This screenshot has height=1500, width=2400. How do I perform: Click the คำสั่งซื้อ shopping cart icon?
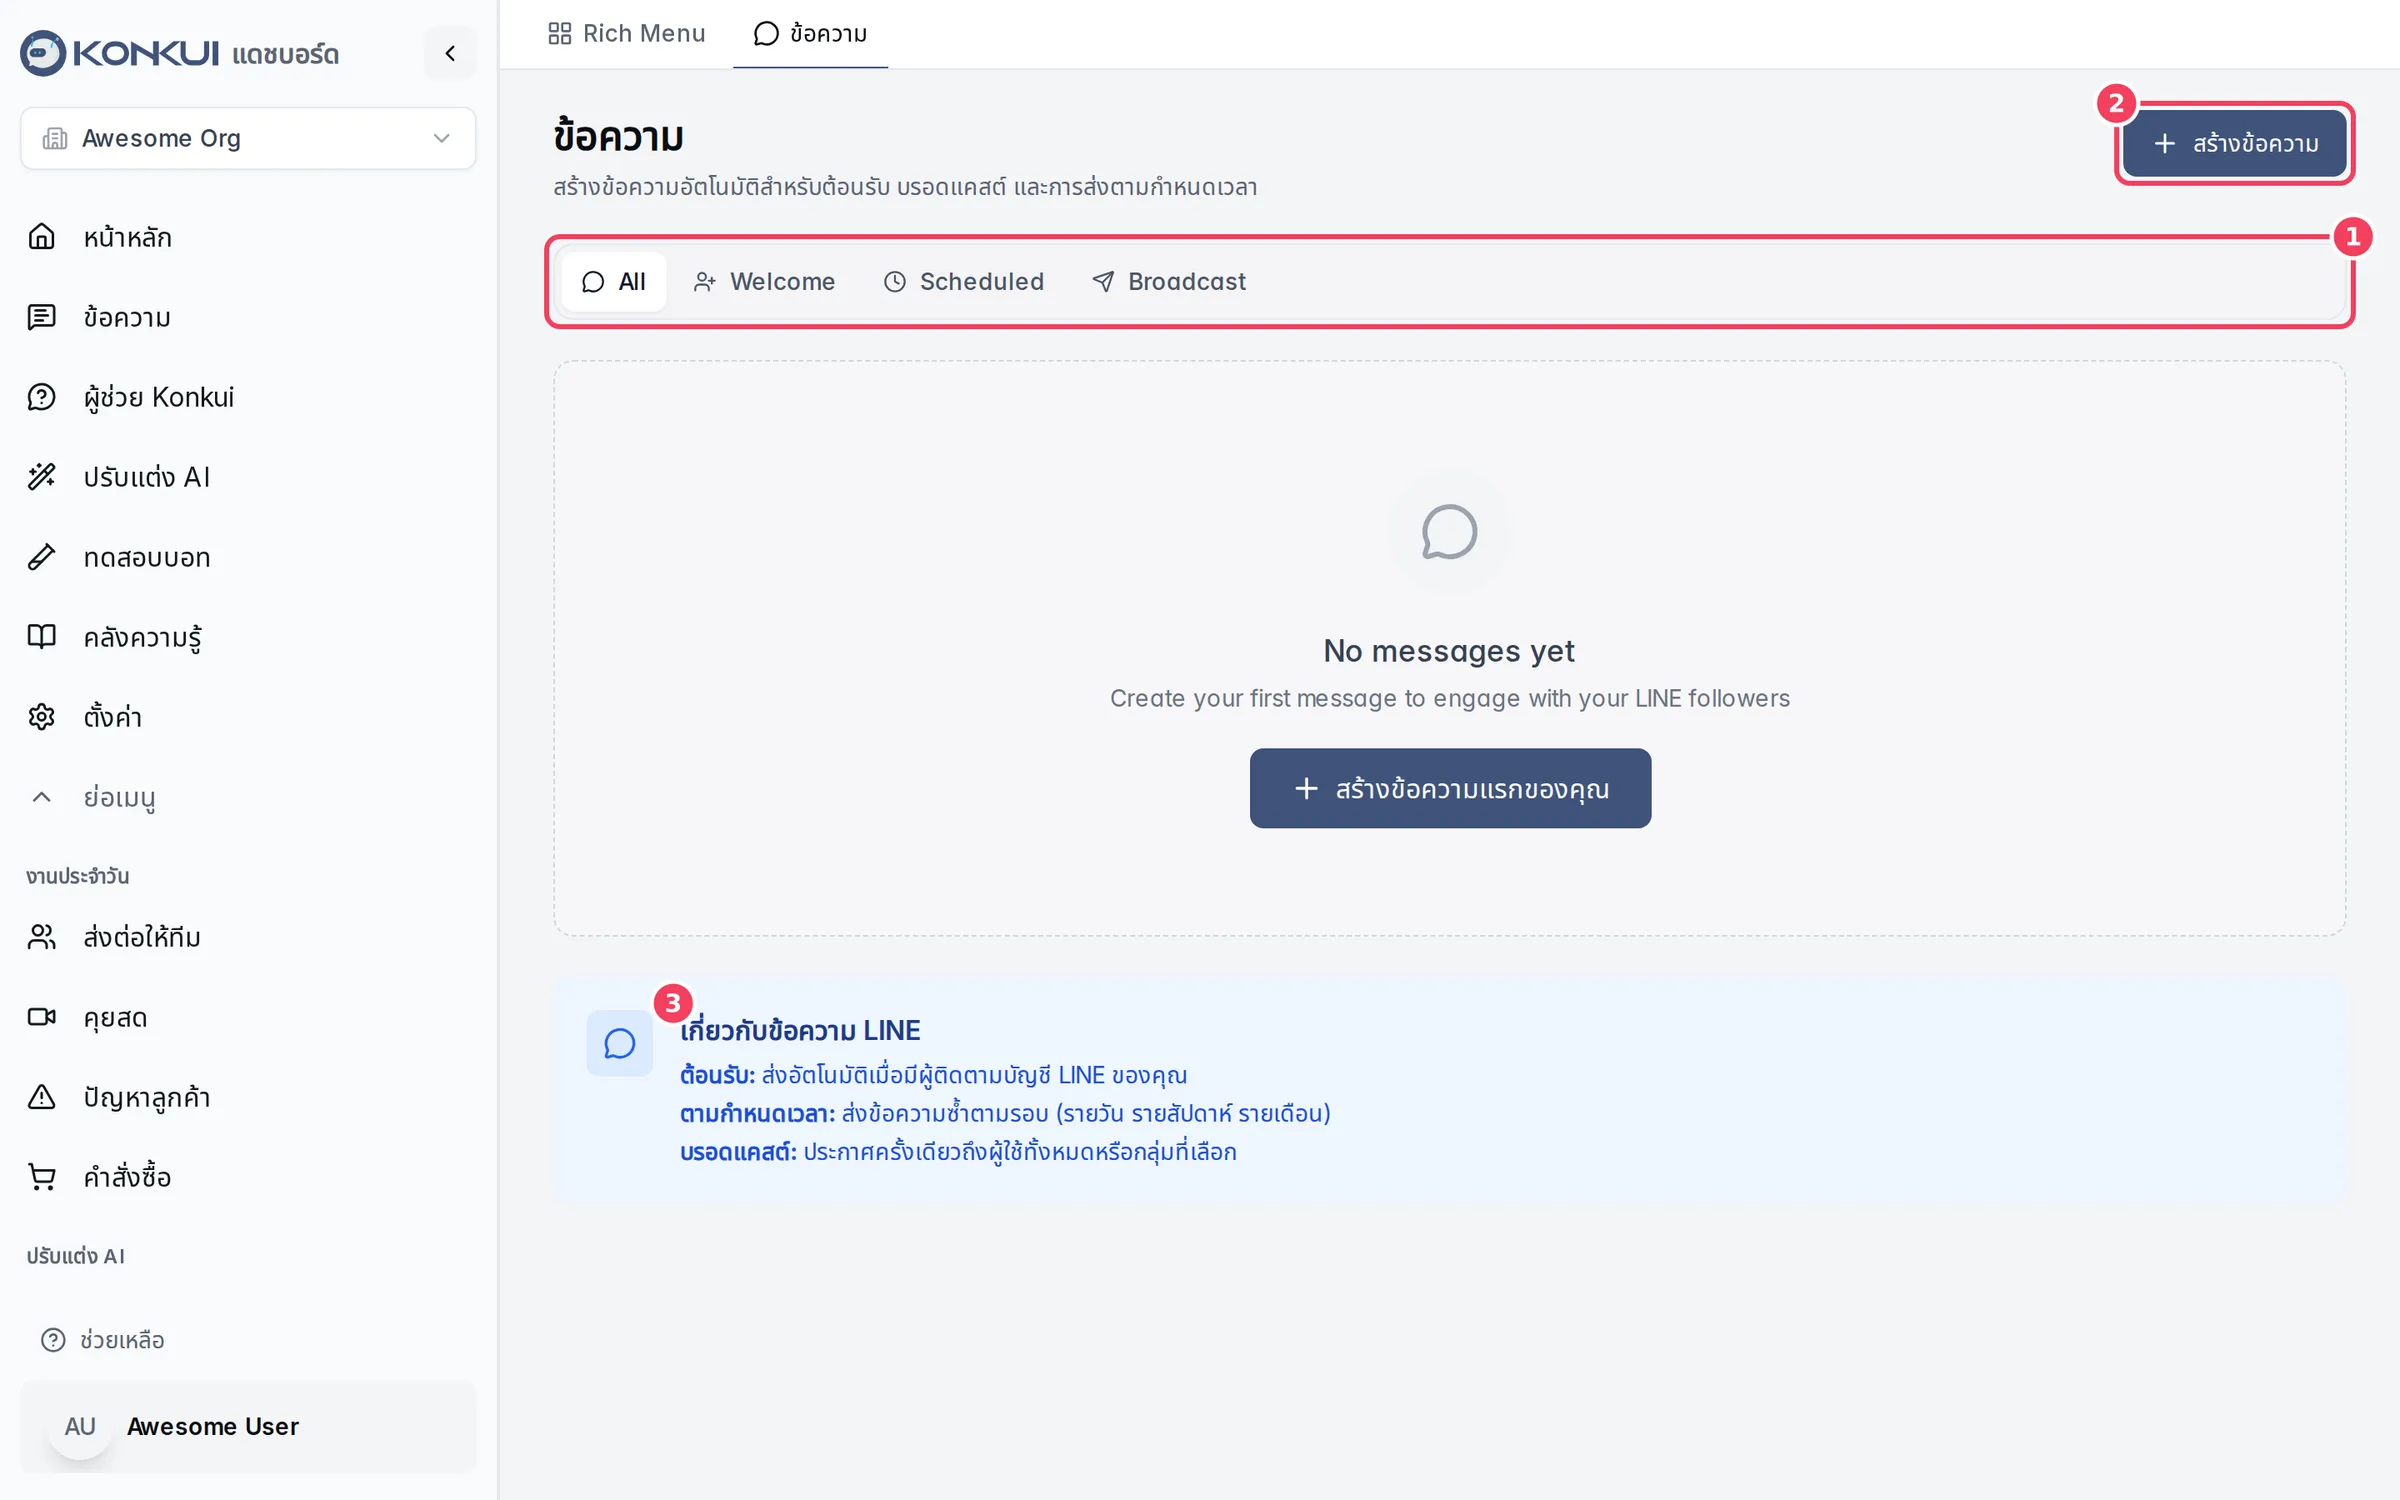(41, 1177)
